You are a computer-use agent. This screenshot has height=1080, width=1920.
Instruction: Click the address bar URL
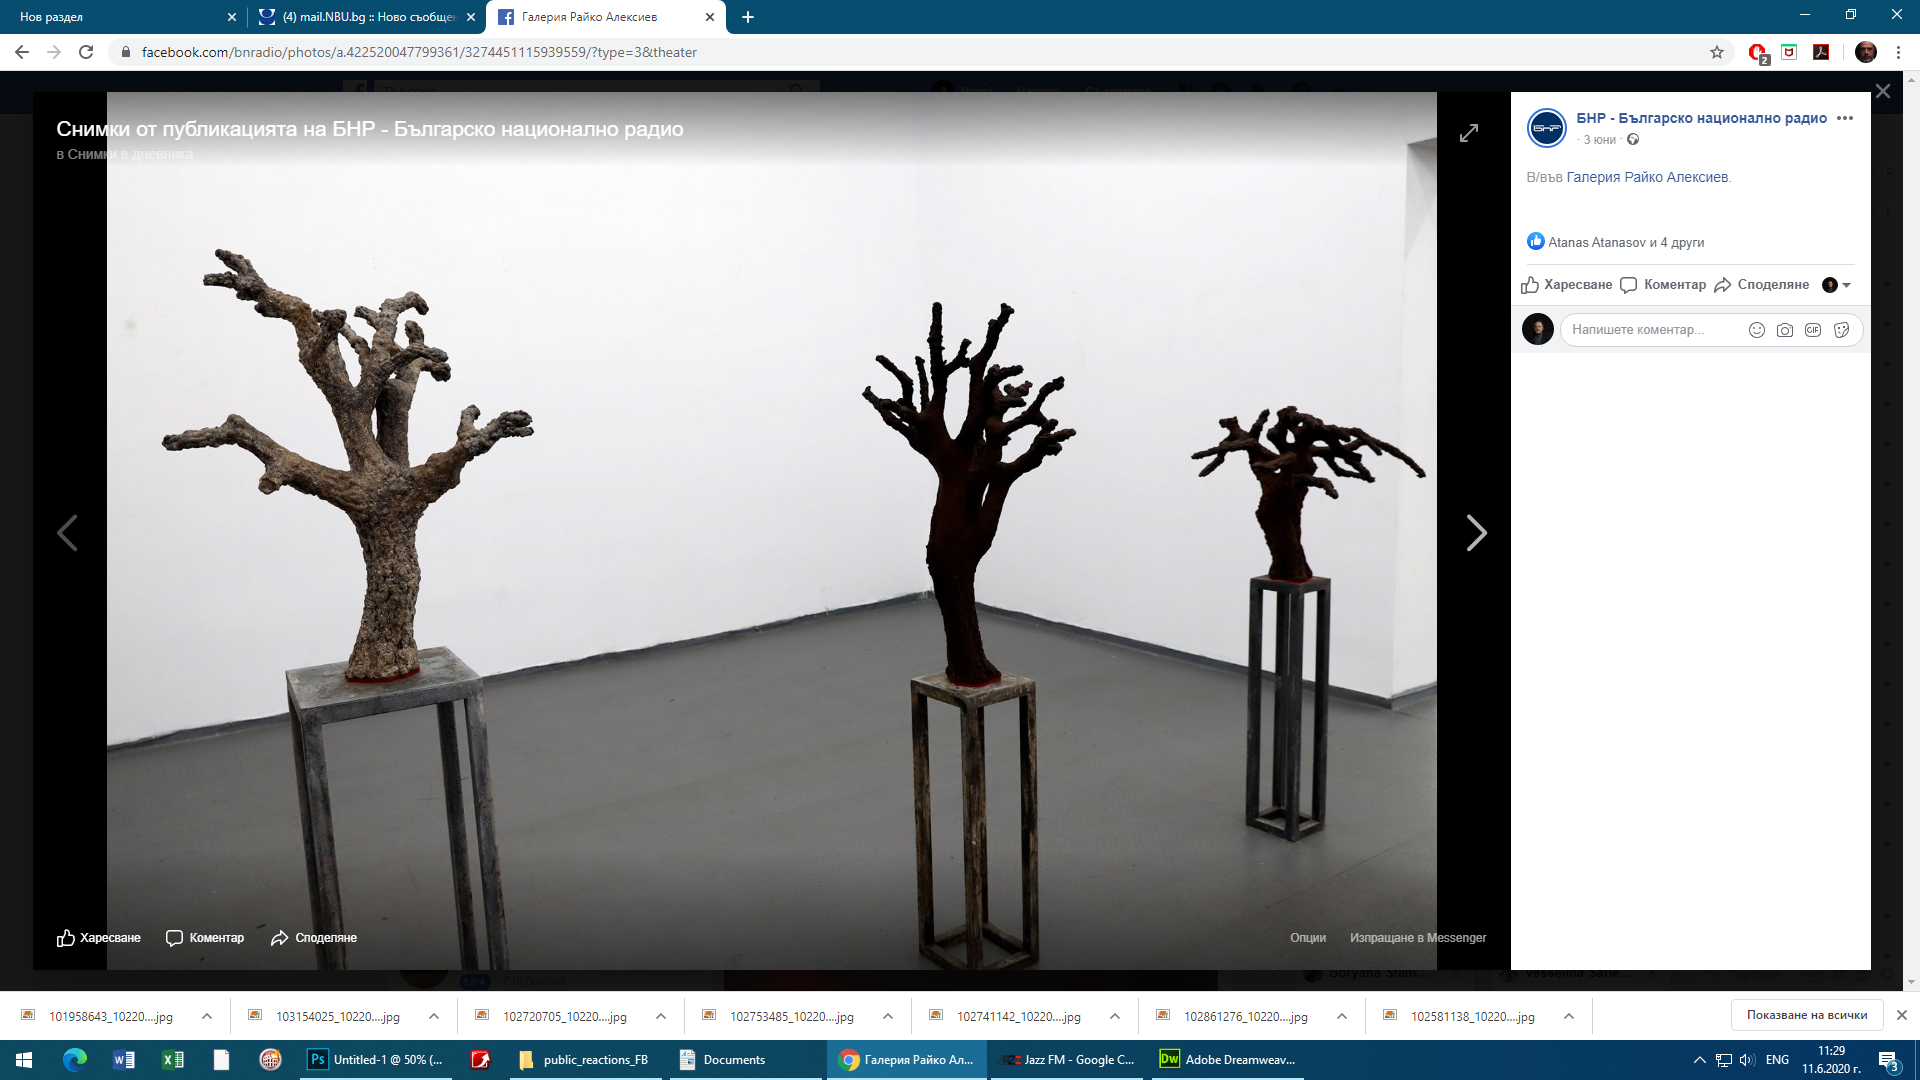[x=419, y=52]
